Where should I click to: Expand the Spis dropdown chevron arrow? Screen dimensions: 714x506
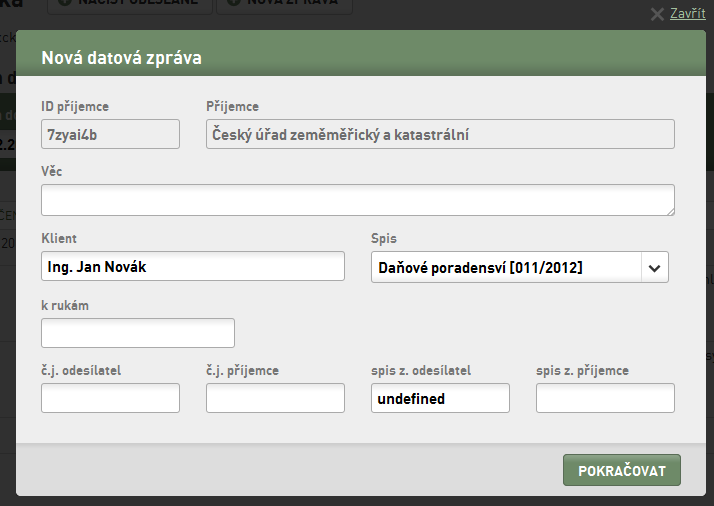click(654, 268)
